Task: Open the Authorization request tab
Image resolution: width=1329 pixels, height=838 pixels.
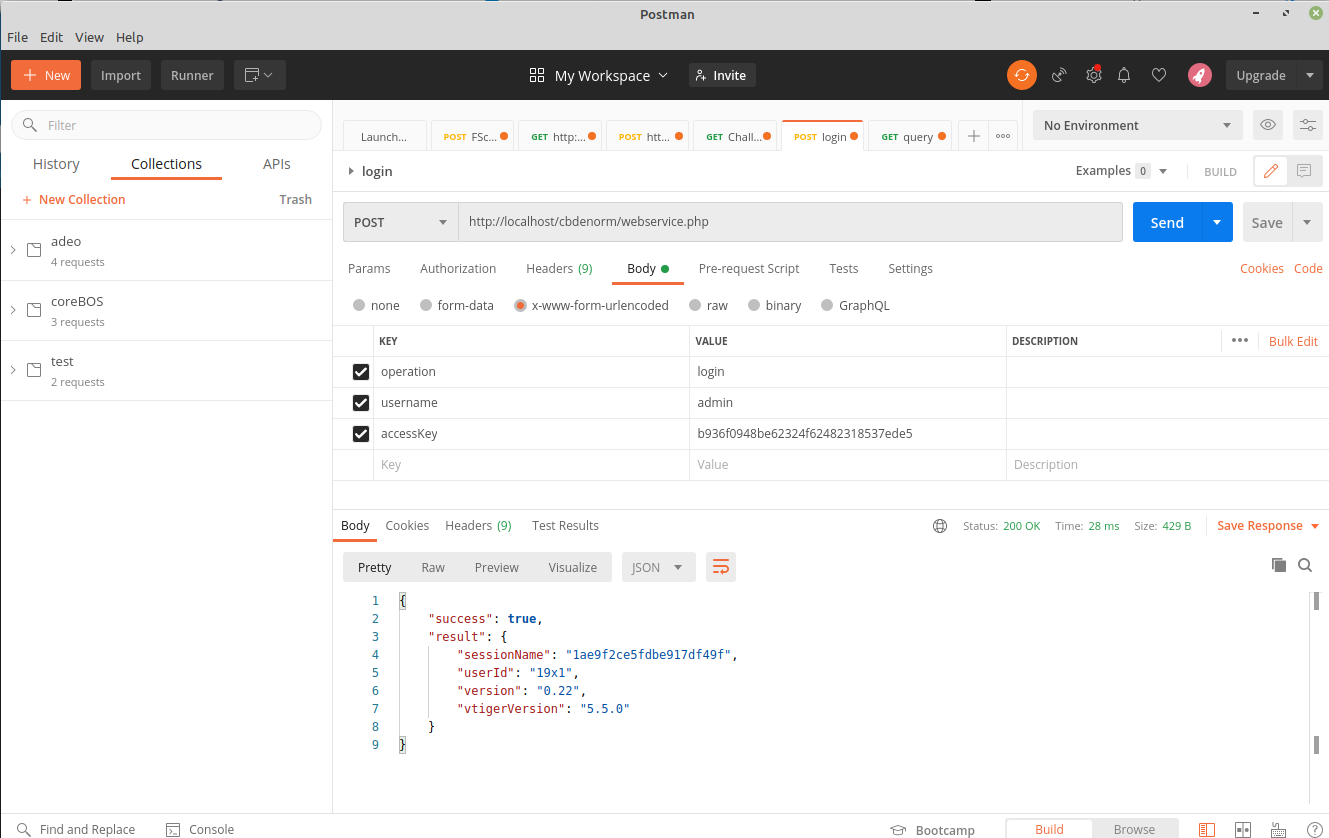Action: pyautogui.click(x=458, y=268)
